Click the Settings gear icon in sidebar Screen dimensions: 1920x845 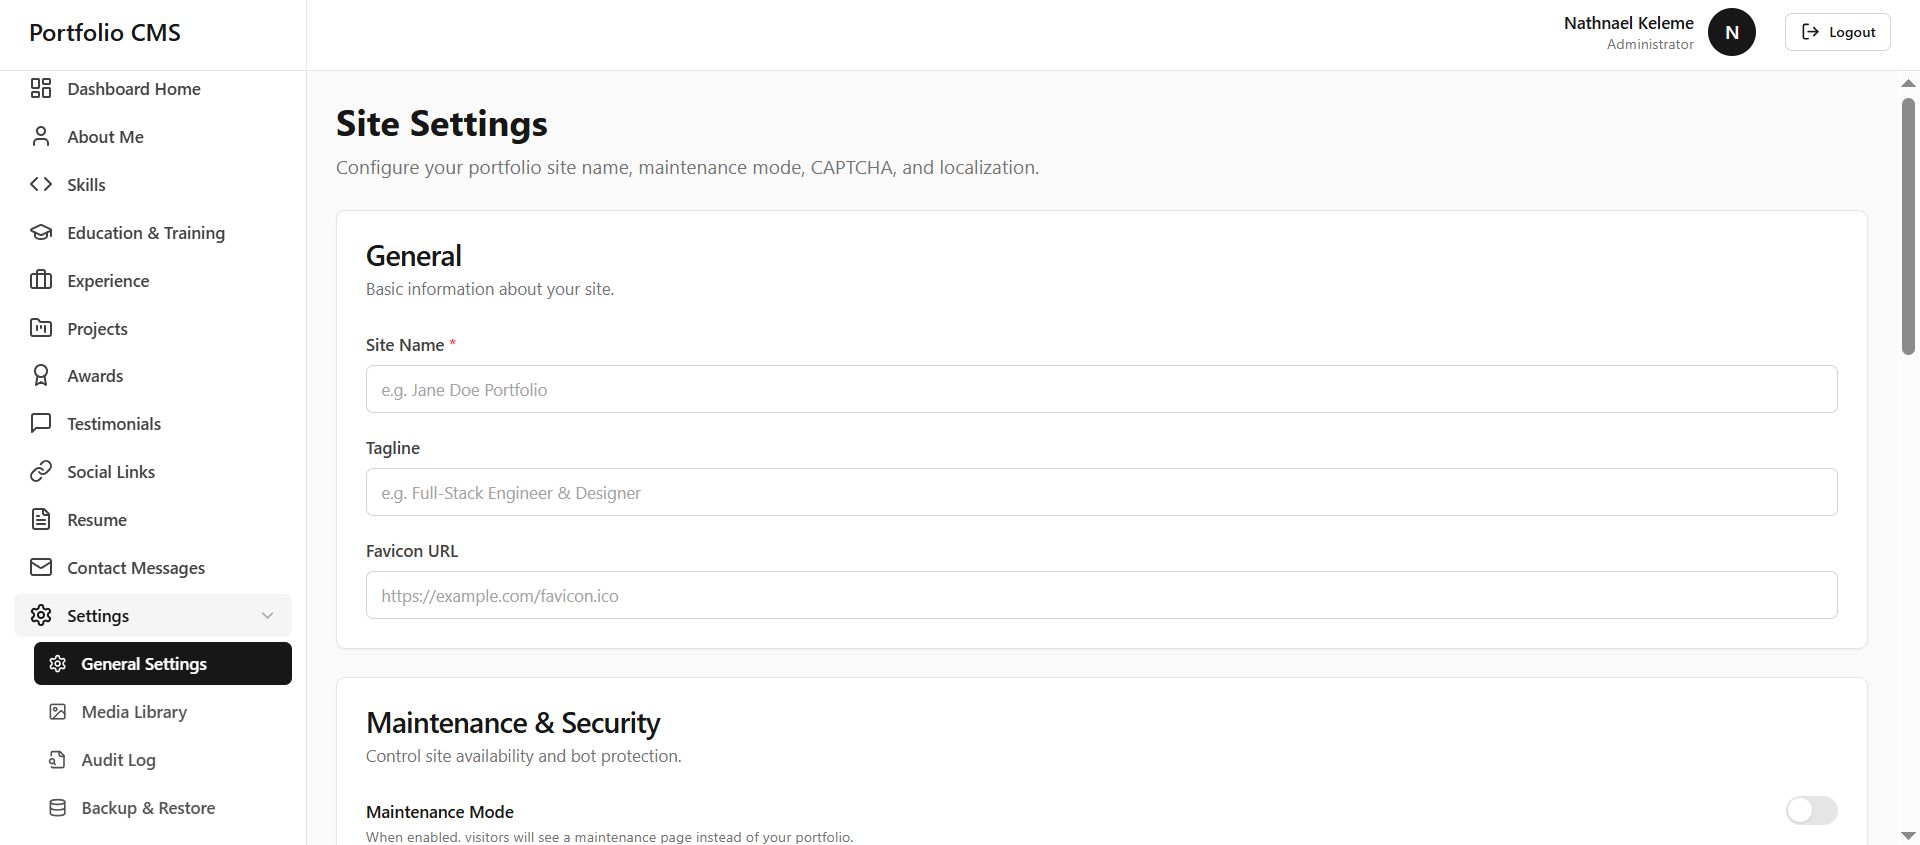coord(41,616)
